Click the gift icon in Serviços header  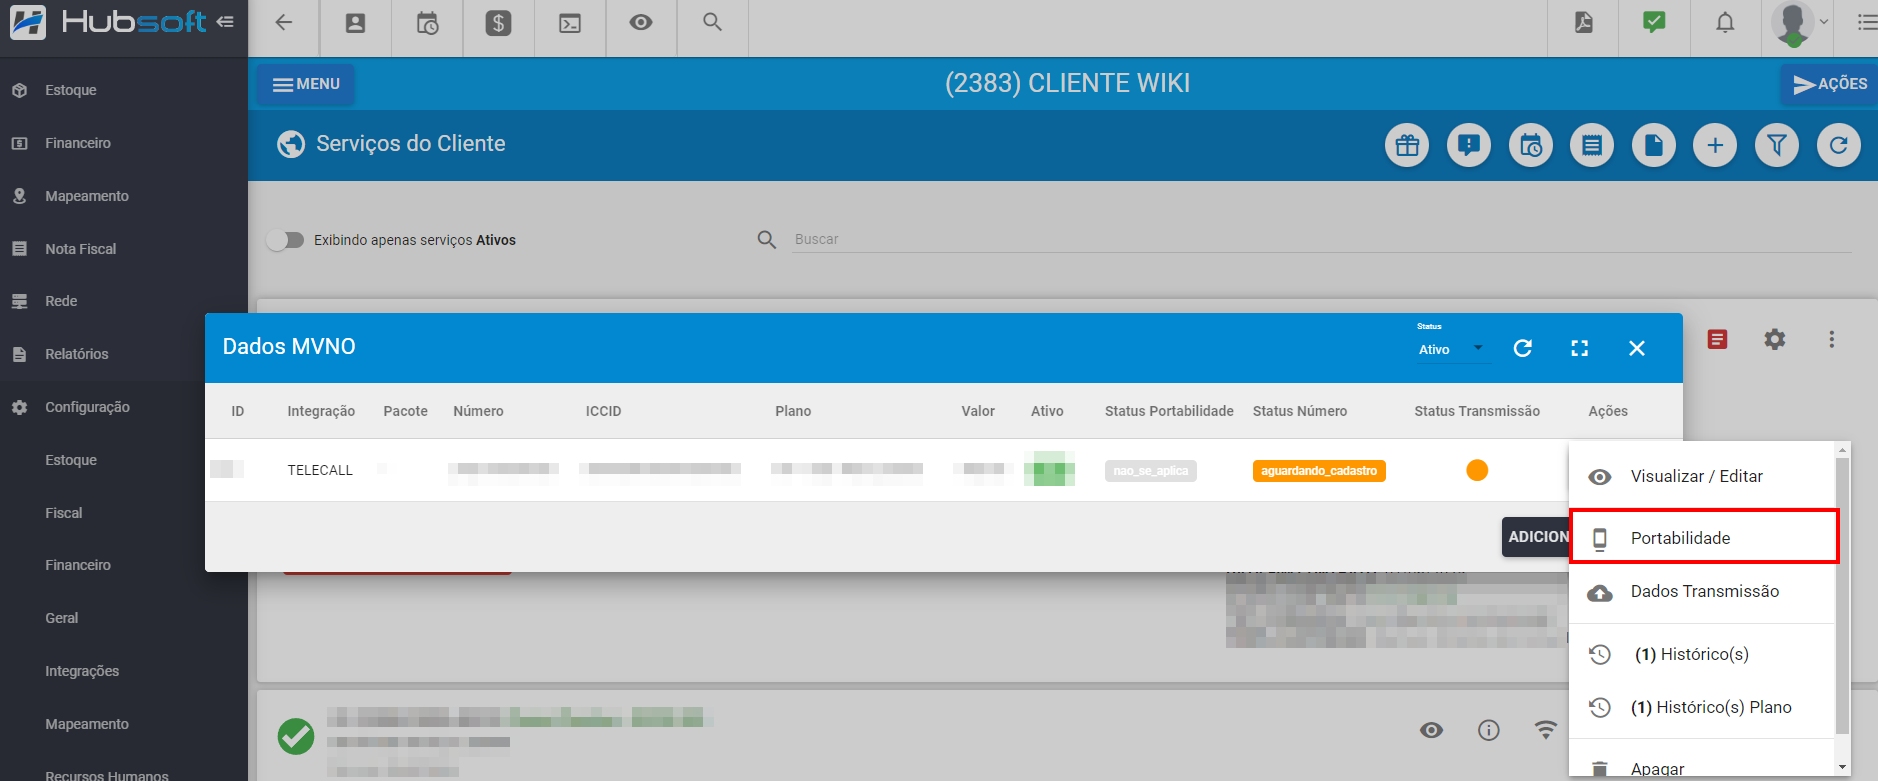coord(1407,145)
